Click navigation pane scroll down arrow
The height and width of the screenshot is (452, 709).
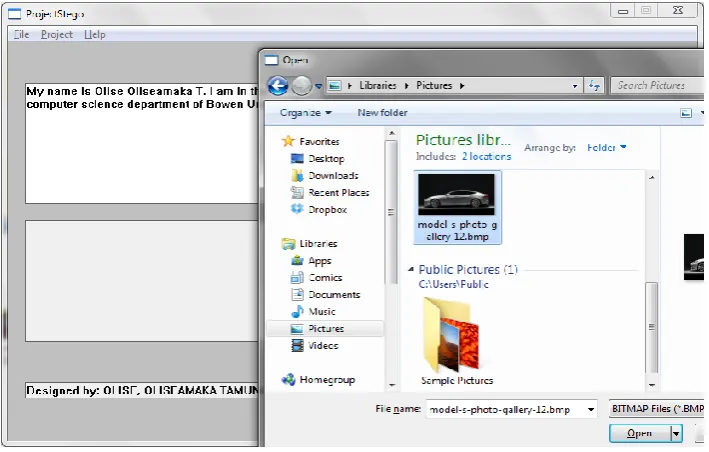(392, 386)
